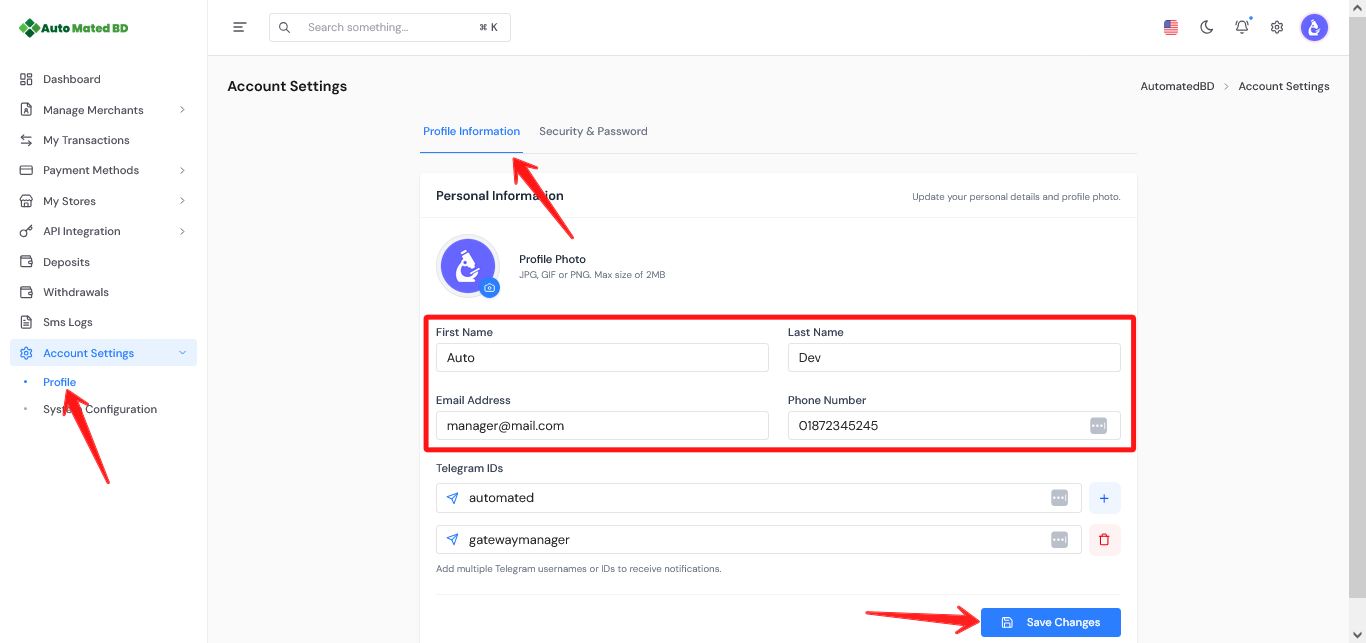Click the Telegram icon beside automated username

452,497
